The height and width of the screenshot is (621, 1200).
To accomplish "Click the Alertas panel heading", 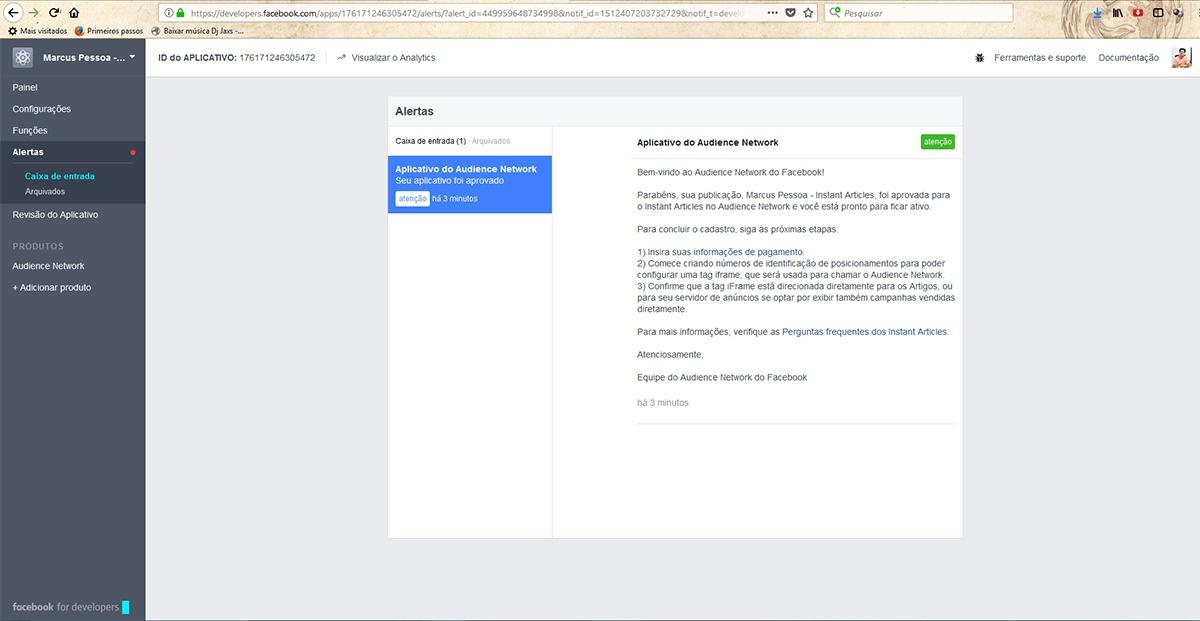I will (x=414, y=112).
